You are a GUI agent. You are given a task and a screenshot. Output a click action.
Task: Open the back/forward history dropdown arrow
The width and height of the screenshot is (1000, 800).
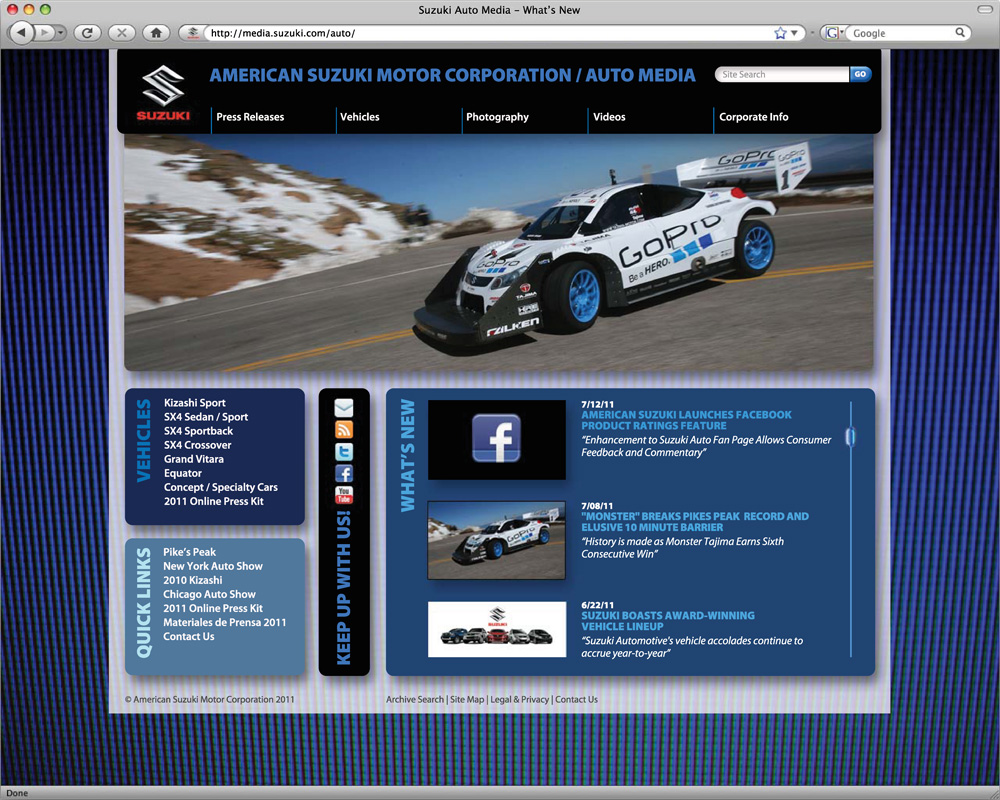(x=61, y=33)
